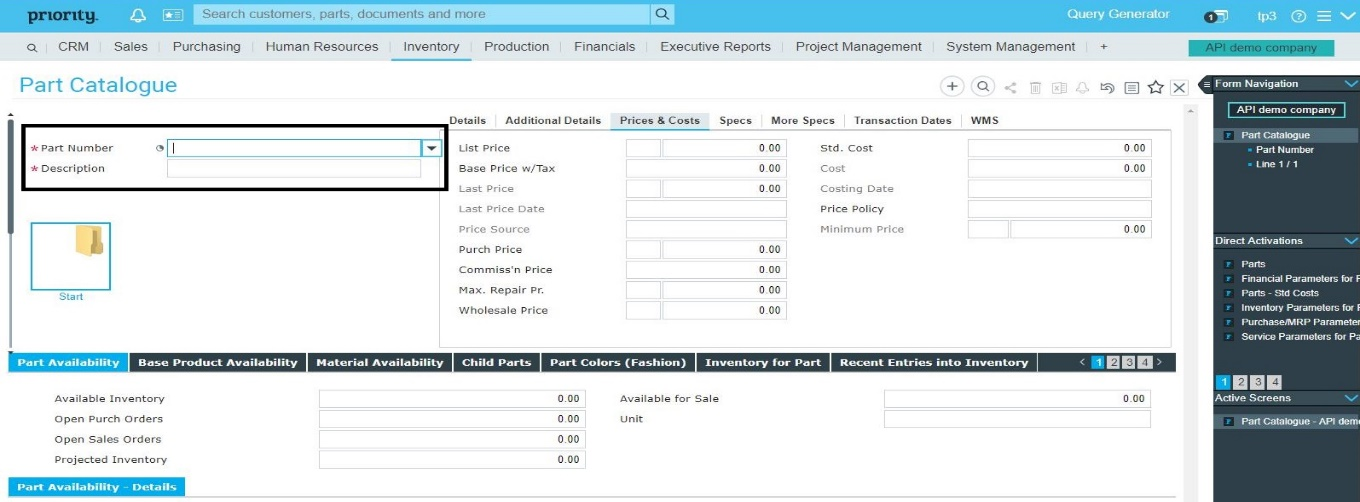The height and width of the screenshot is (502, 1360).
Task: Click the form text view list icon
Action: tap(1131, 88)
